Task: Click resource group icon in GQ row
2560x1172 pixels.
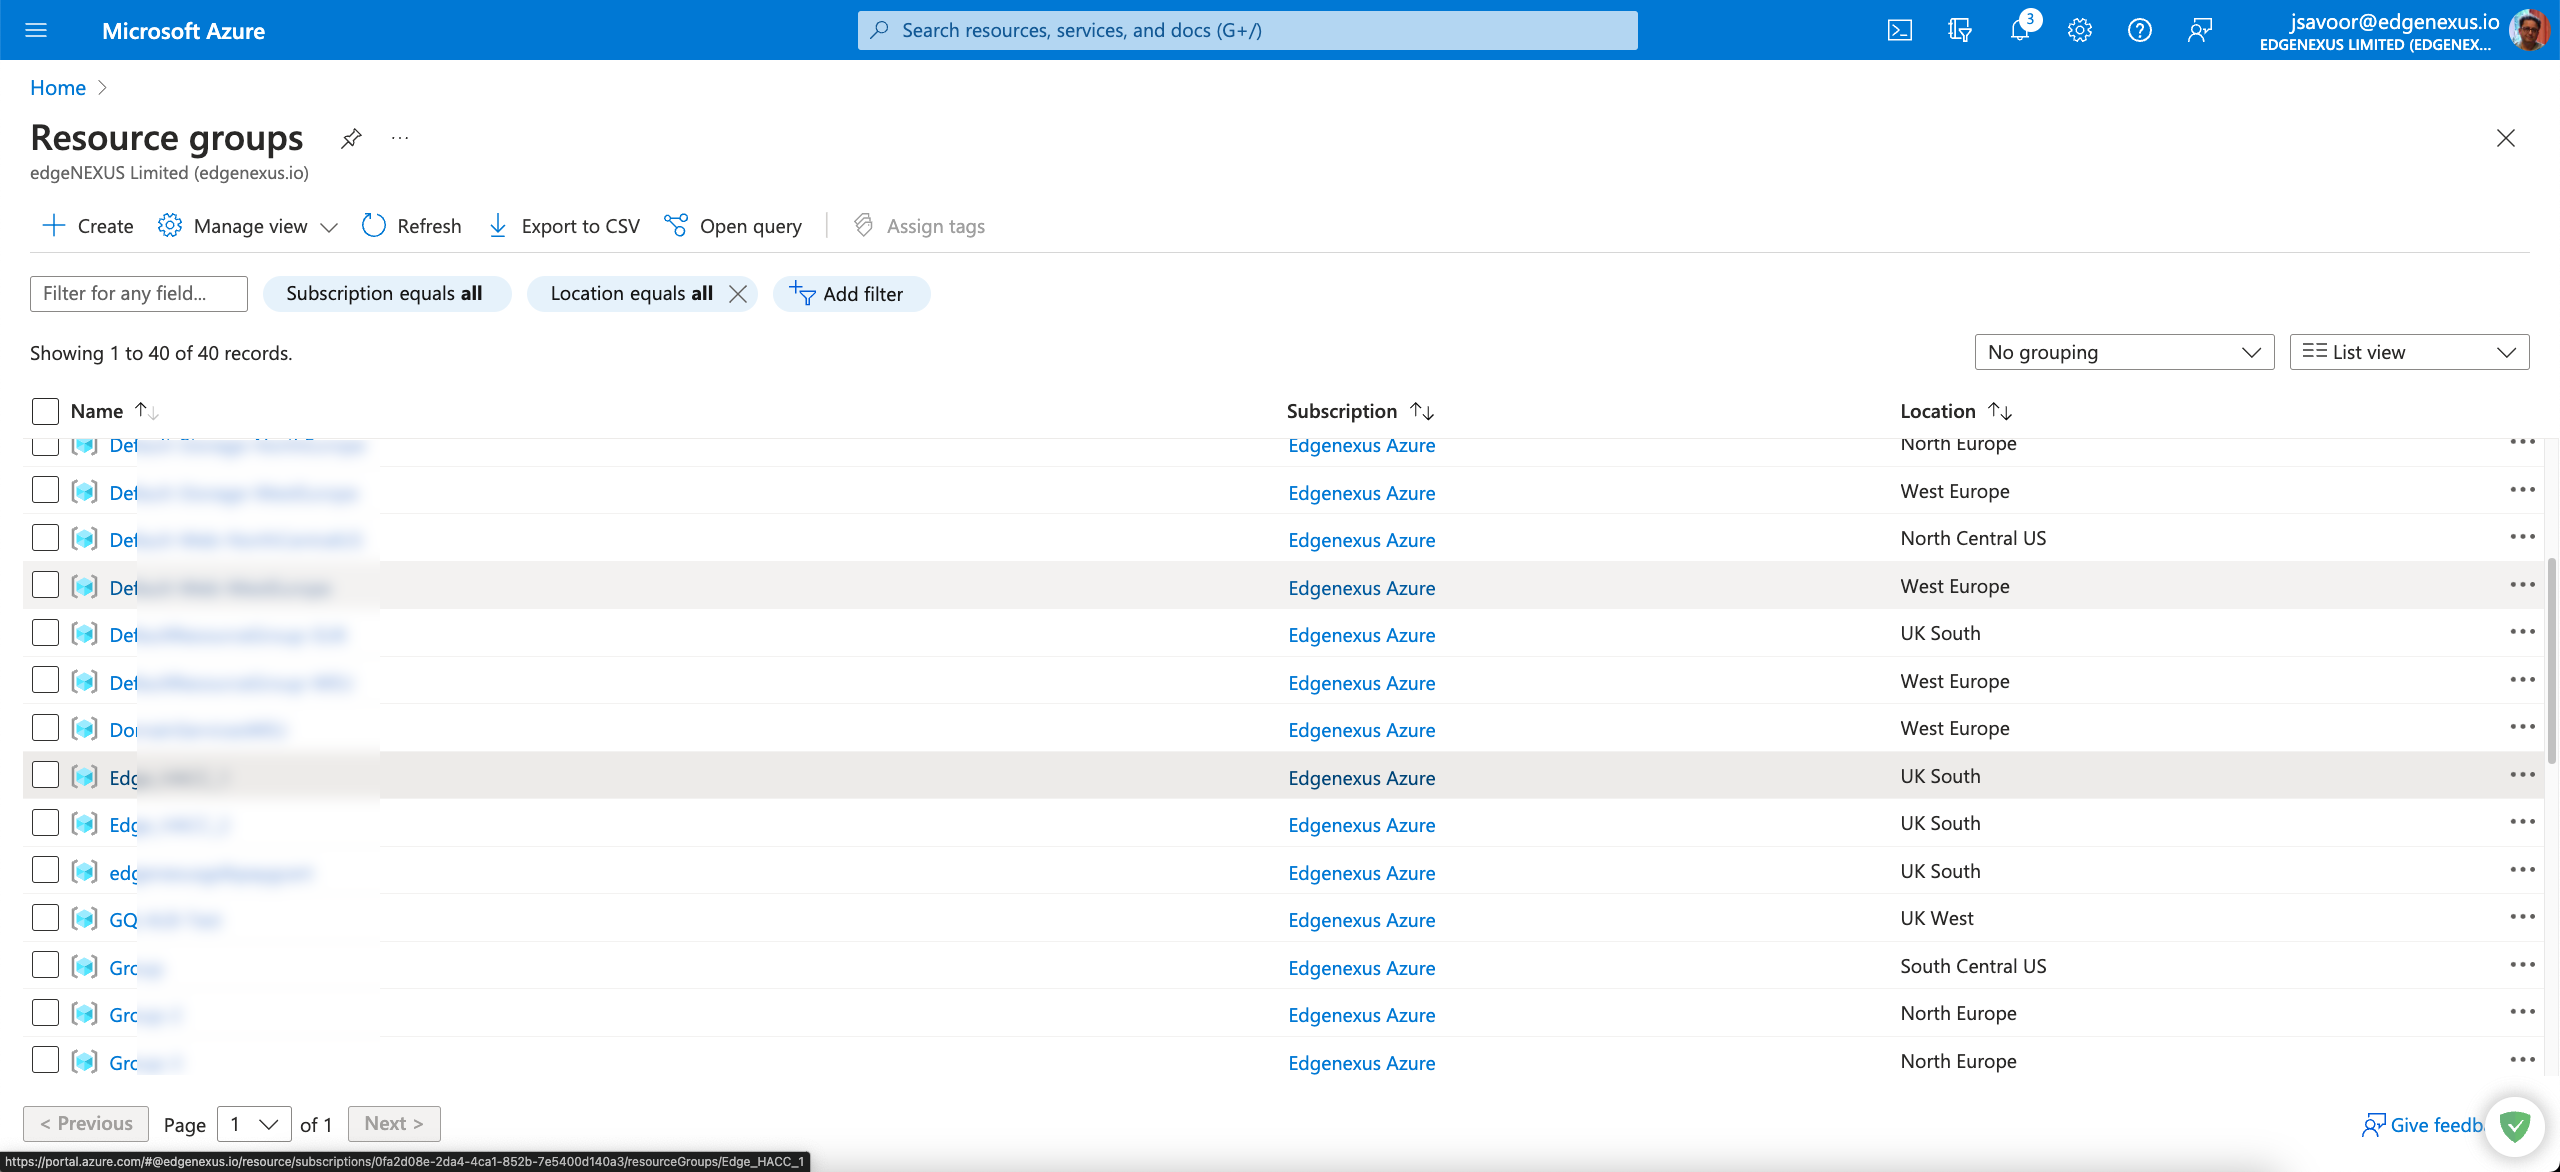Action: [x=85, y=919]
